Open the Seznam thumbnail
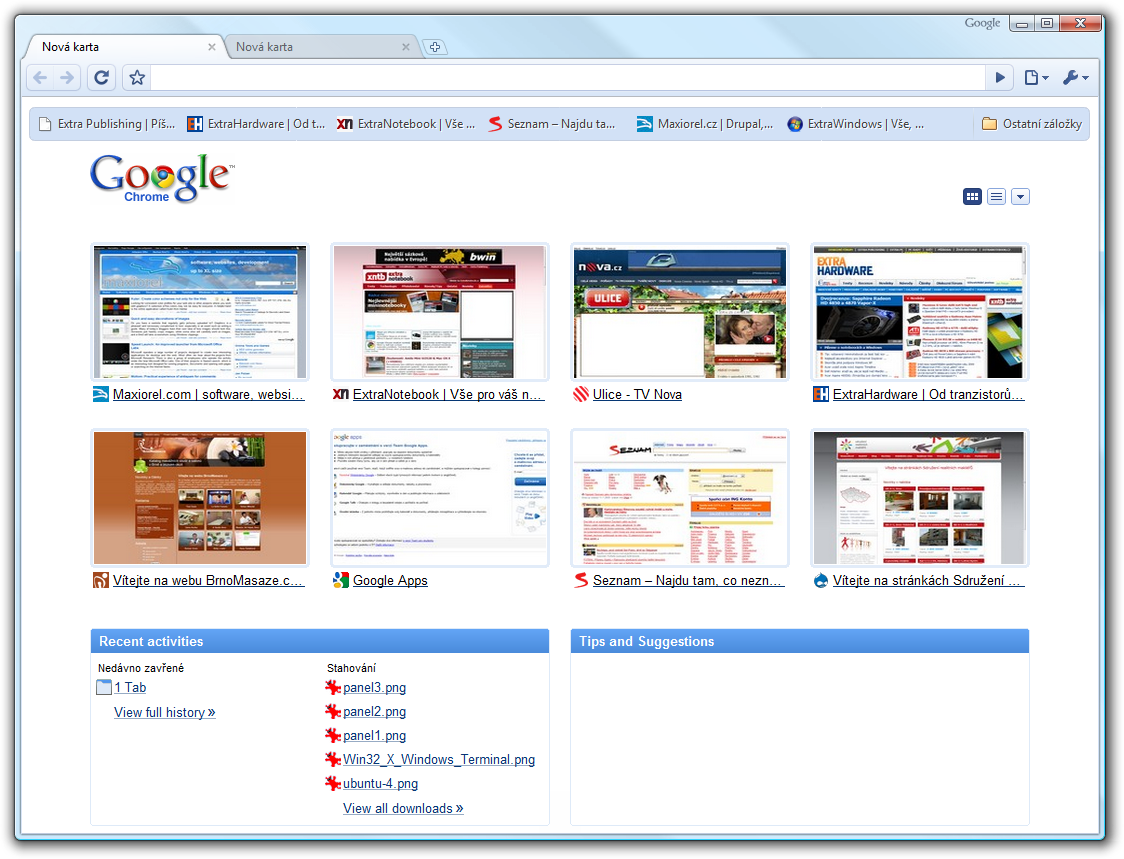The height and width of the screenshot is (859, 1124). 680,498
